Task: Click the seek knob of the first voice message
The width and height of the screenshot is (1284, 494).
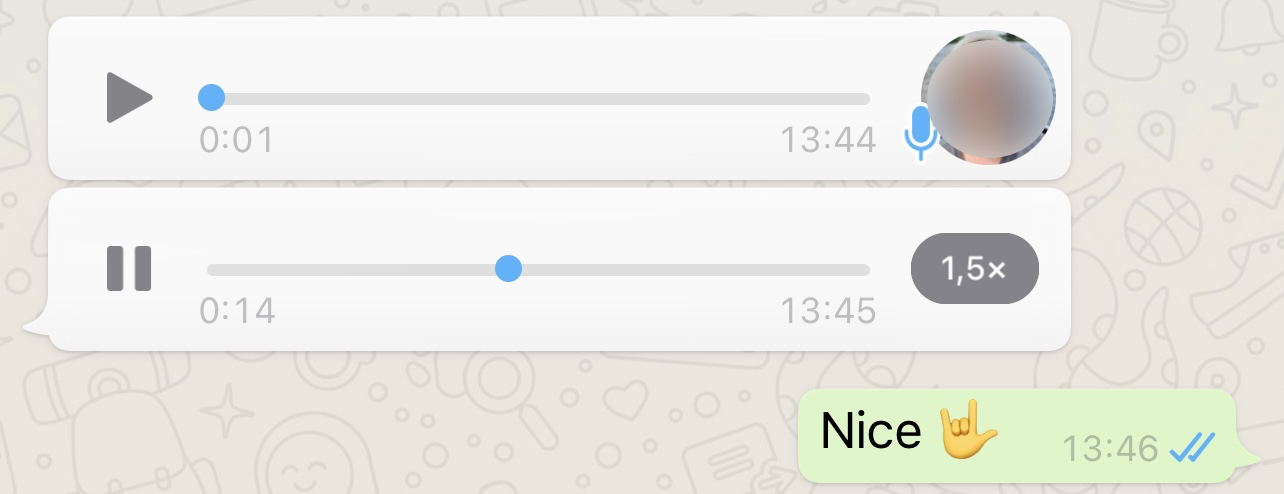Action: [211, 97]
